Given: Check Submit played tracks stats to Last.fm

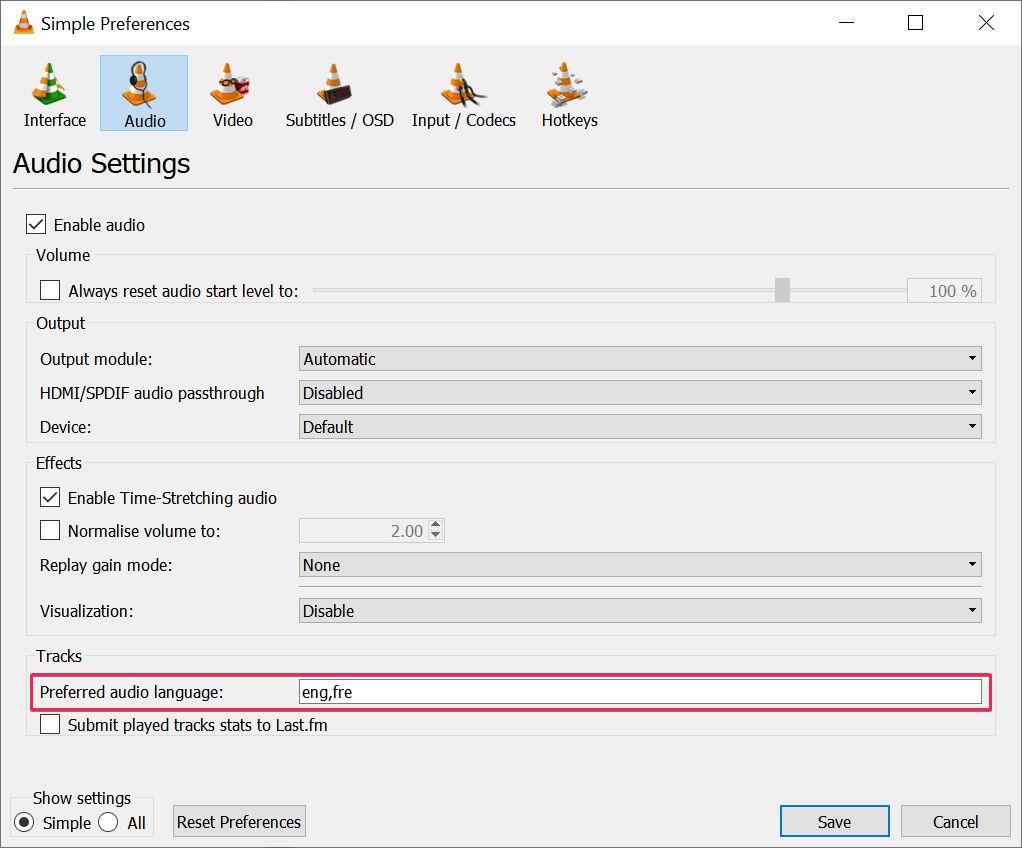Looking at the screenshot, I should pos(50,725).
